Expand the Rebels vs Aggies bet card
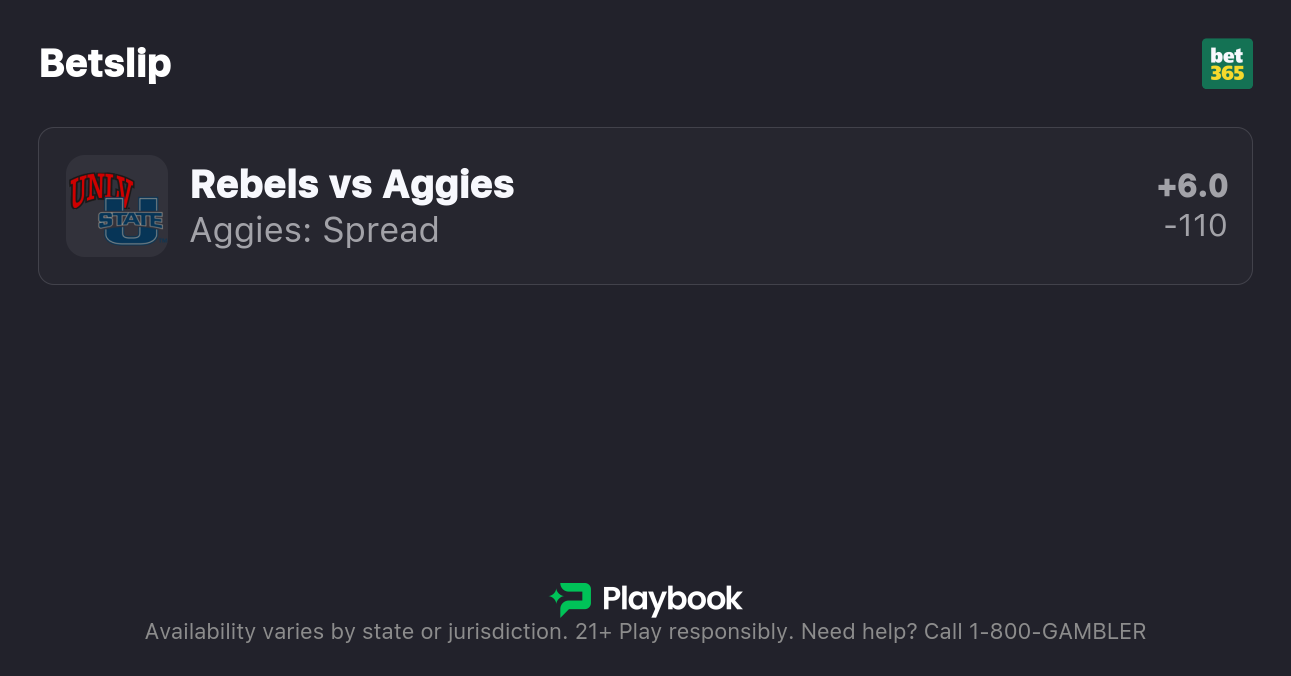Image resolution: width=1291 pixels, height=676 pixels. [x=645, y=206]
